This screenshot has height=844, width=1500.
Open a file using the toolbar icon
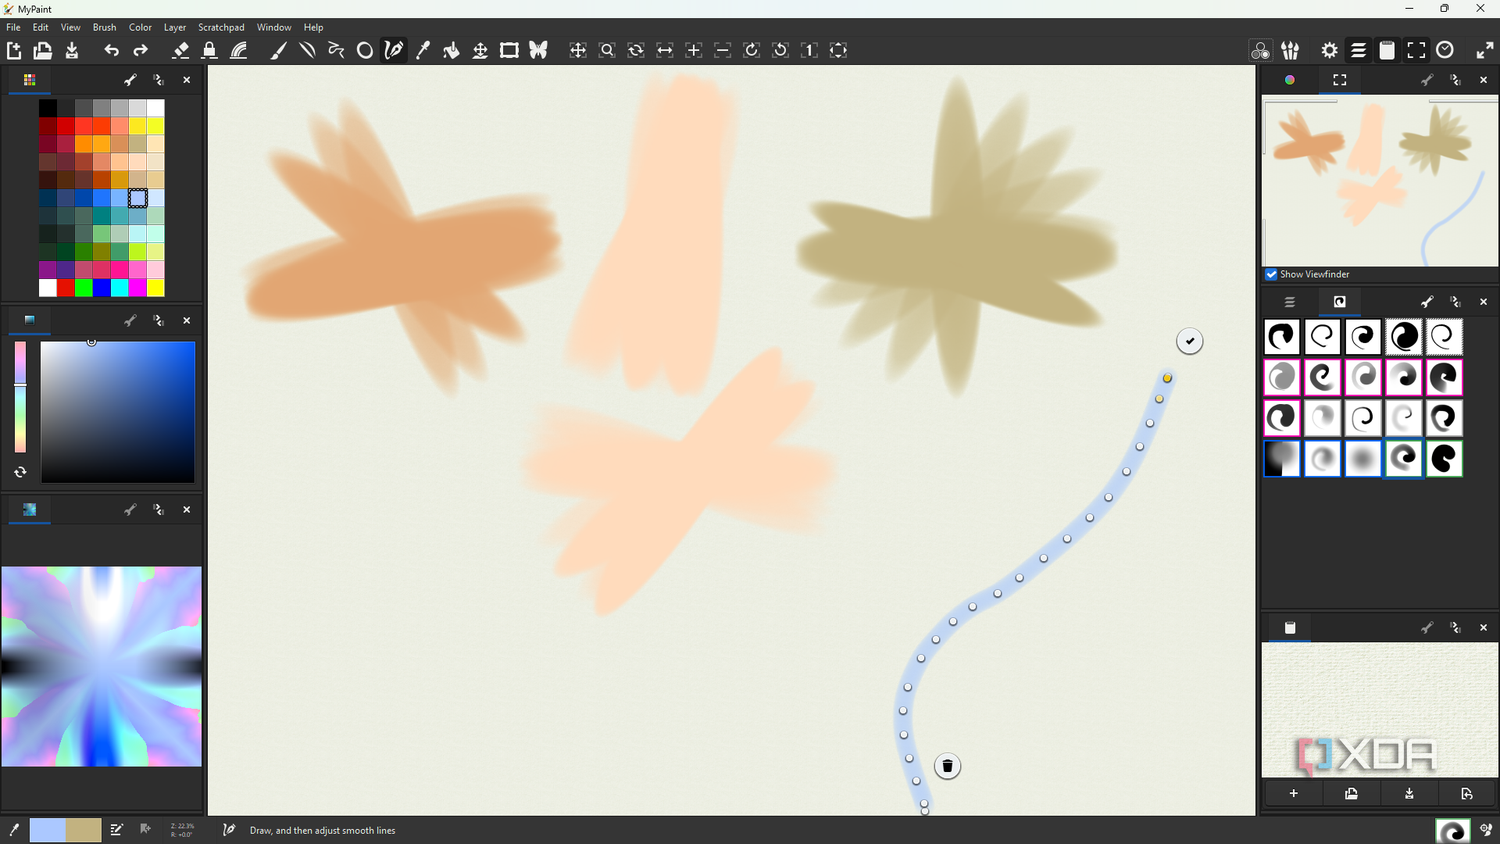click(43, 50)
